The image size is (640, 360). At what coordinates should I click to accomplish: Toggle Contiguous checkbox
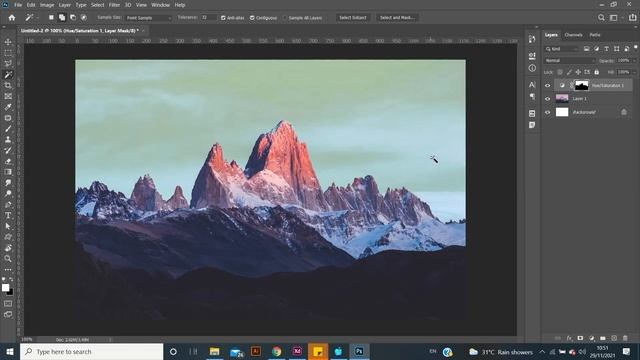252,18
